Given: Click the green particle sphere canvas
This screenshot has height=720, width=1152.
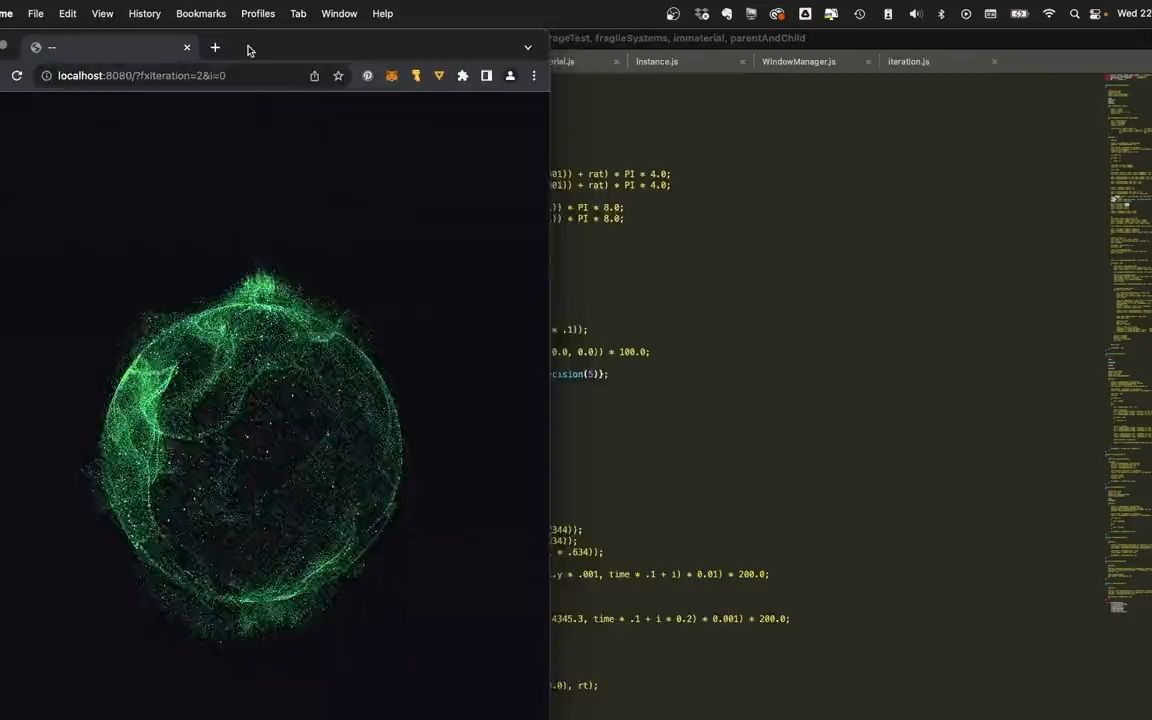Looking at the screenshot, I should 253,456.
